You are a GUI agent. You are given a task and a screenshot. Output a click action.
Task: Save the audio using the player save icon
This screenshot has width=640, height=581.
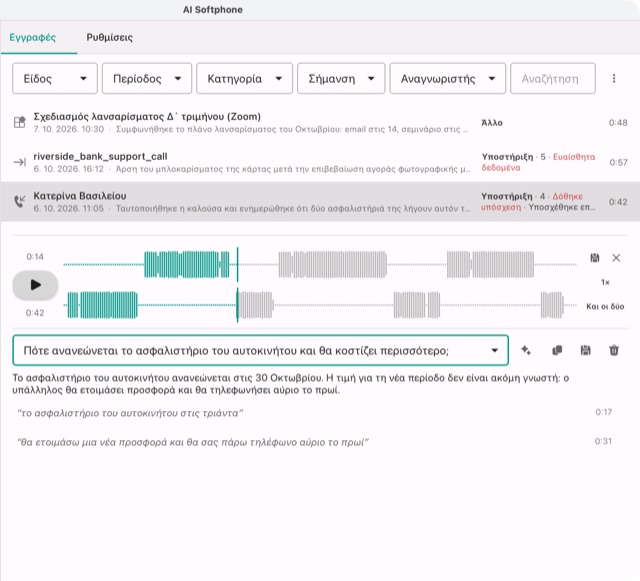tap(595, 258)
